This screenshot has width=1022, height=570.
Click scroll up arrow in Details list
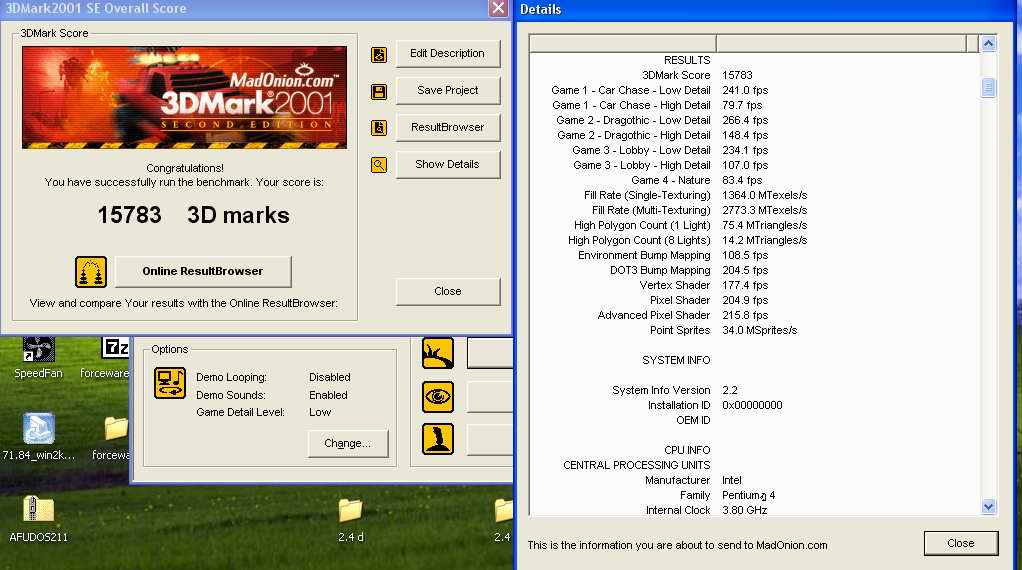[988, 44]
